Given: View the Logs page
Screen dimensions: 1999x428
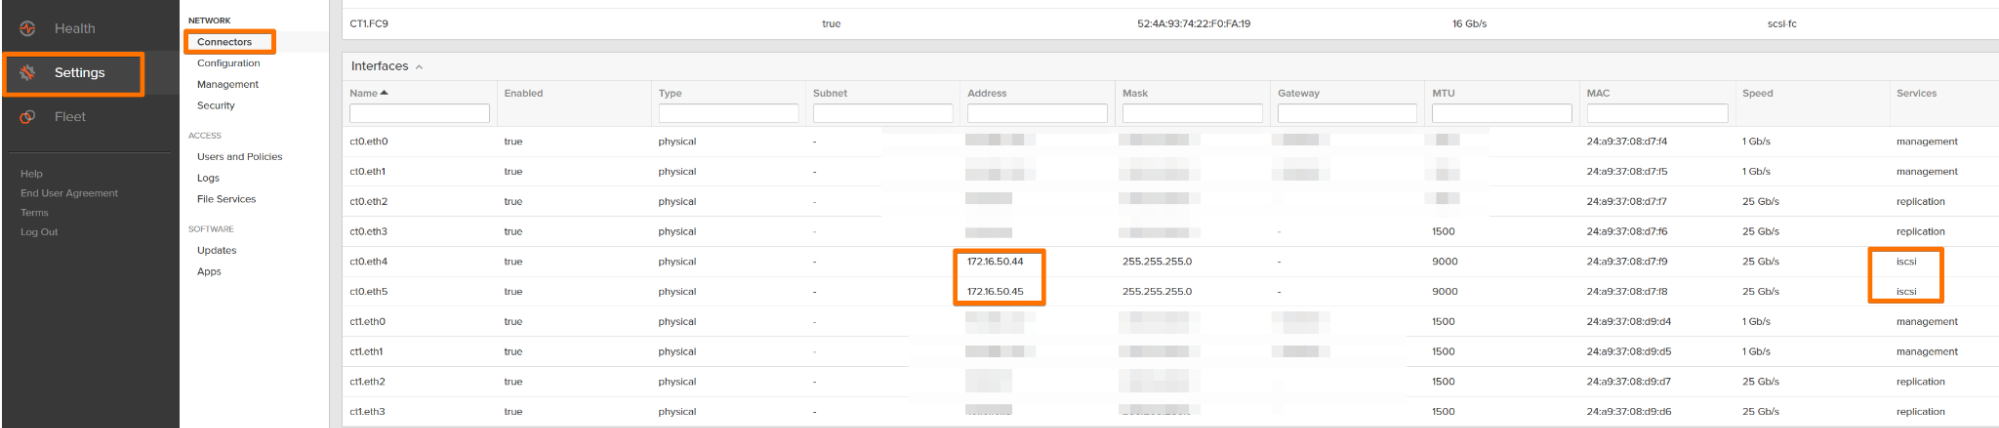Looking at the screenshot, I should [x=208, y=178].
